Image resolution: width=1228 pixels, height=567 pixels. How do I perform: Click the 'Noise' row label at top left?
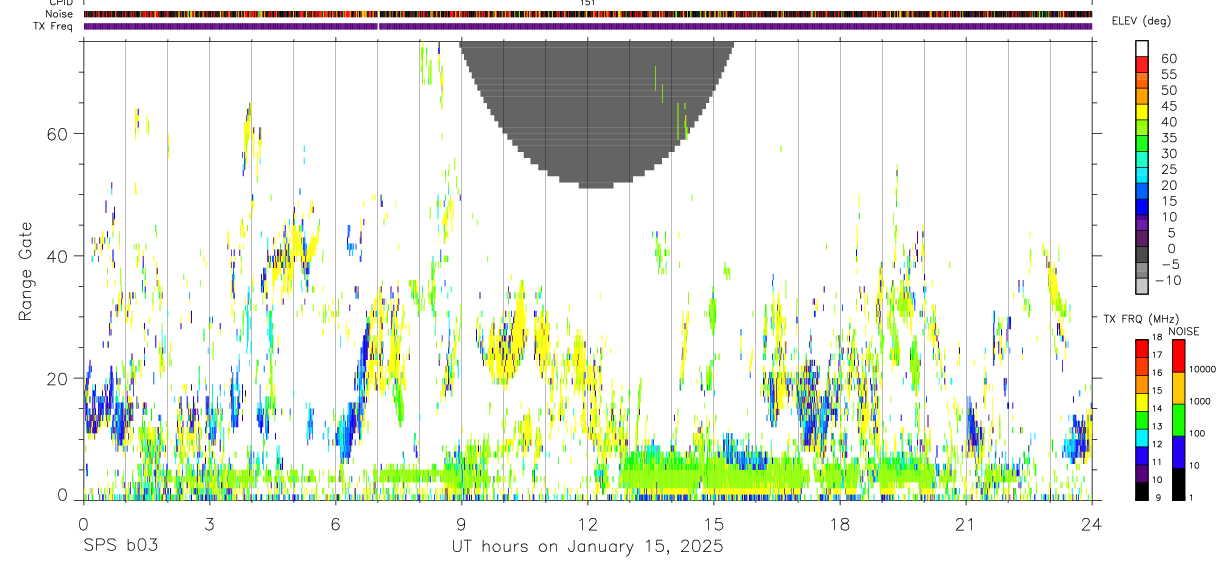point(61,15)
